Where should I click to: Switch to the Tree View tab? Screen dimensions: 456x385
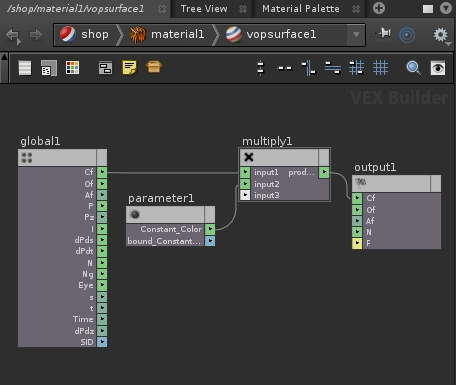pyautogui.click(x=204, y=9)
